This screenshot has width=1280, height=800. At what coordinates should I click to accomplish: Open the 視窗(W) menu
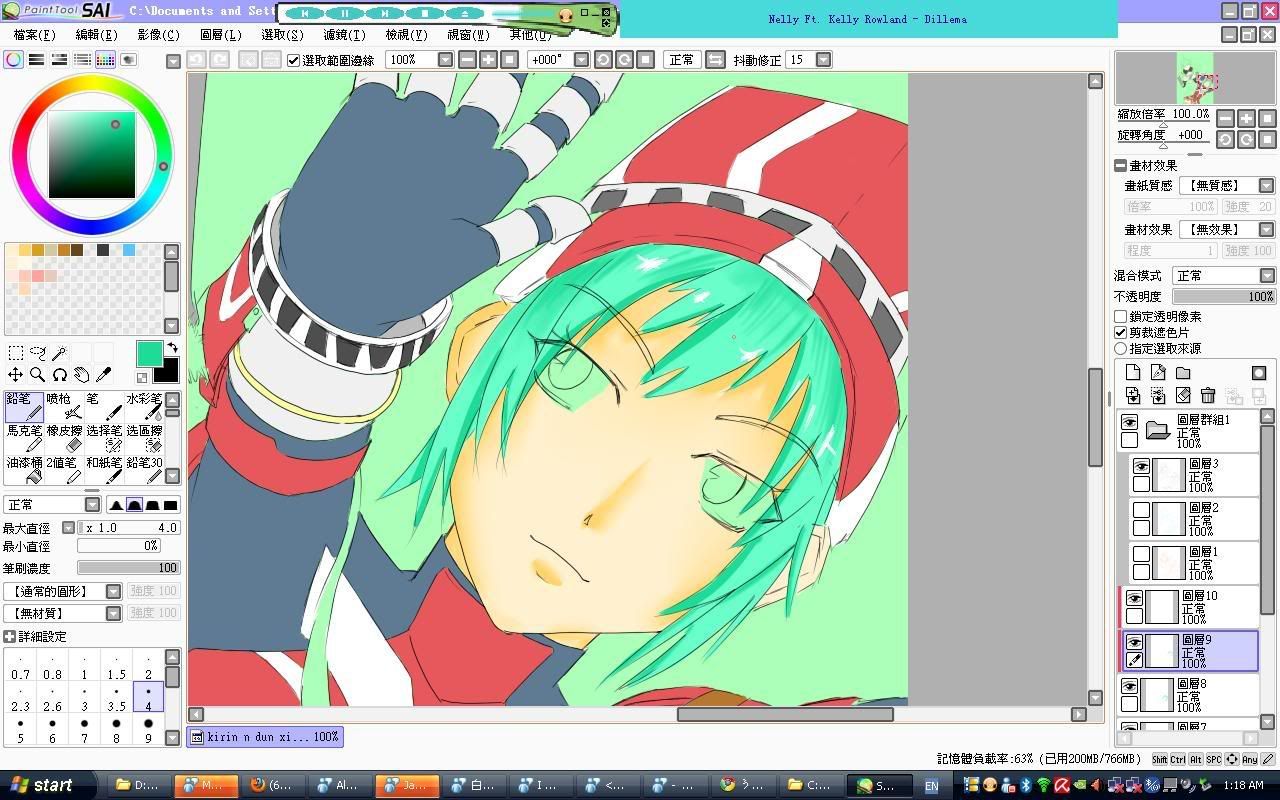(468, 35)
